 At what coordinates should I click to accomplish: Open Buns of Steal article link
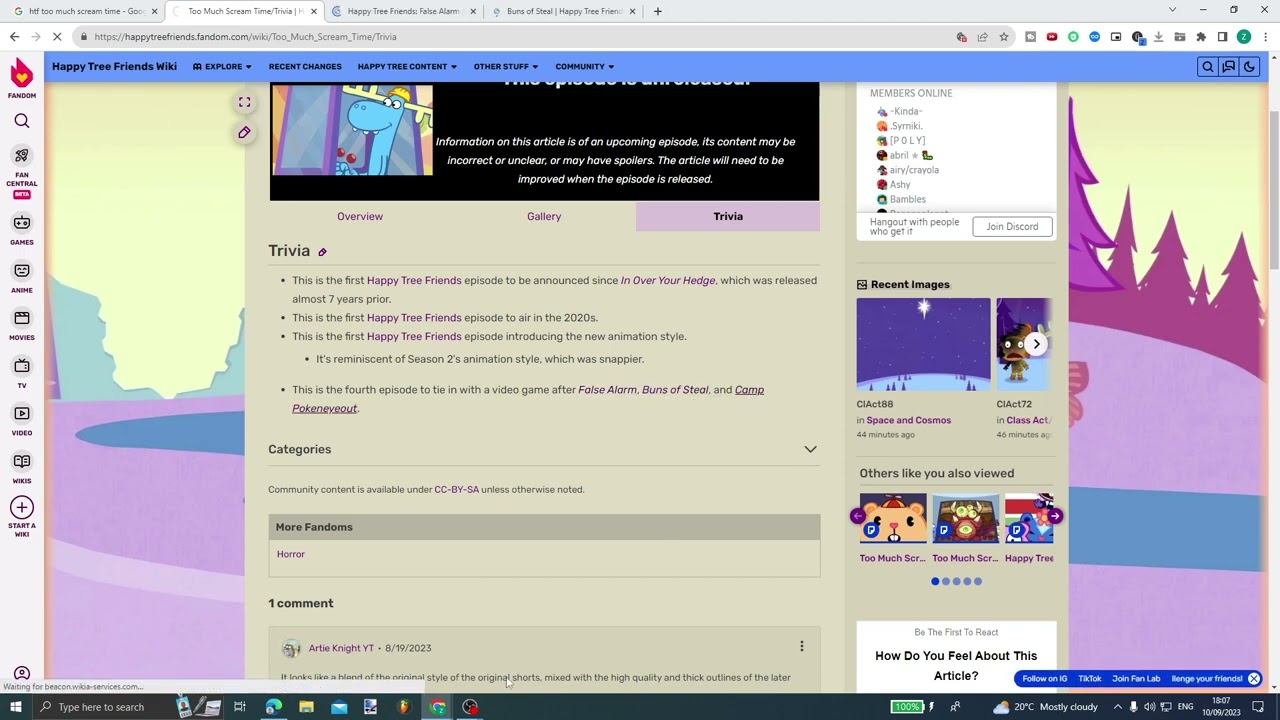pos(675,390)
